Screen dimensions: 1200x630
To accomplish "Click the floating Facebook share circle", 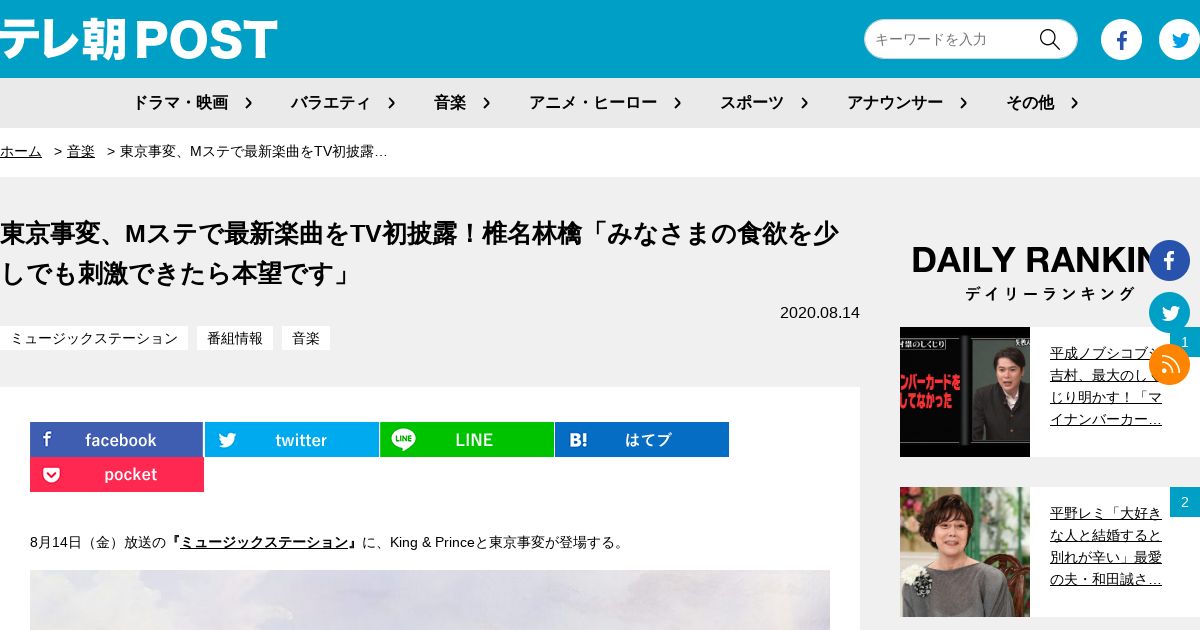I will tap(1169, 261).
